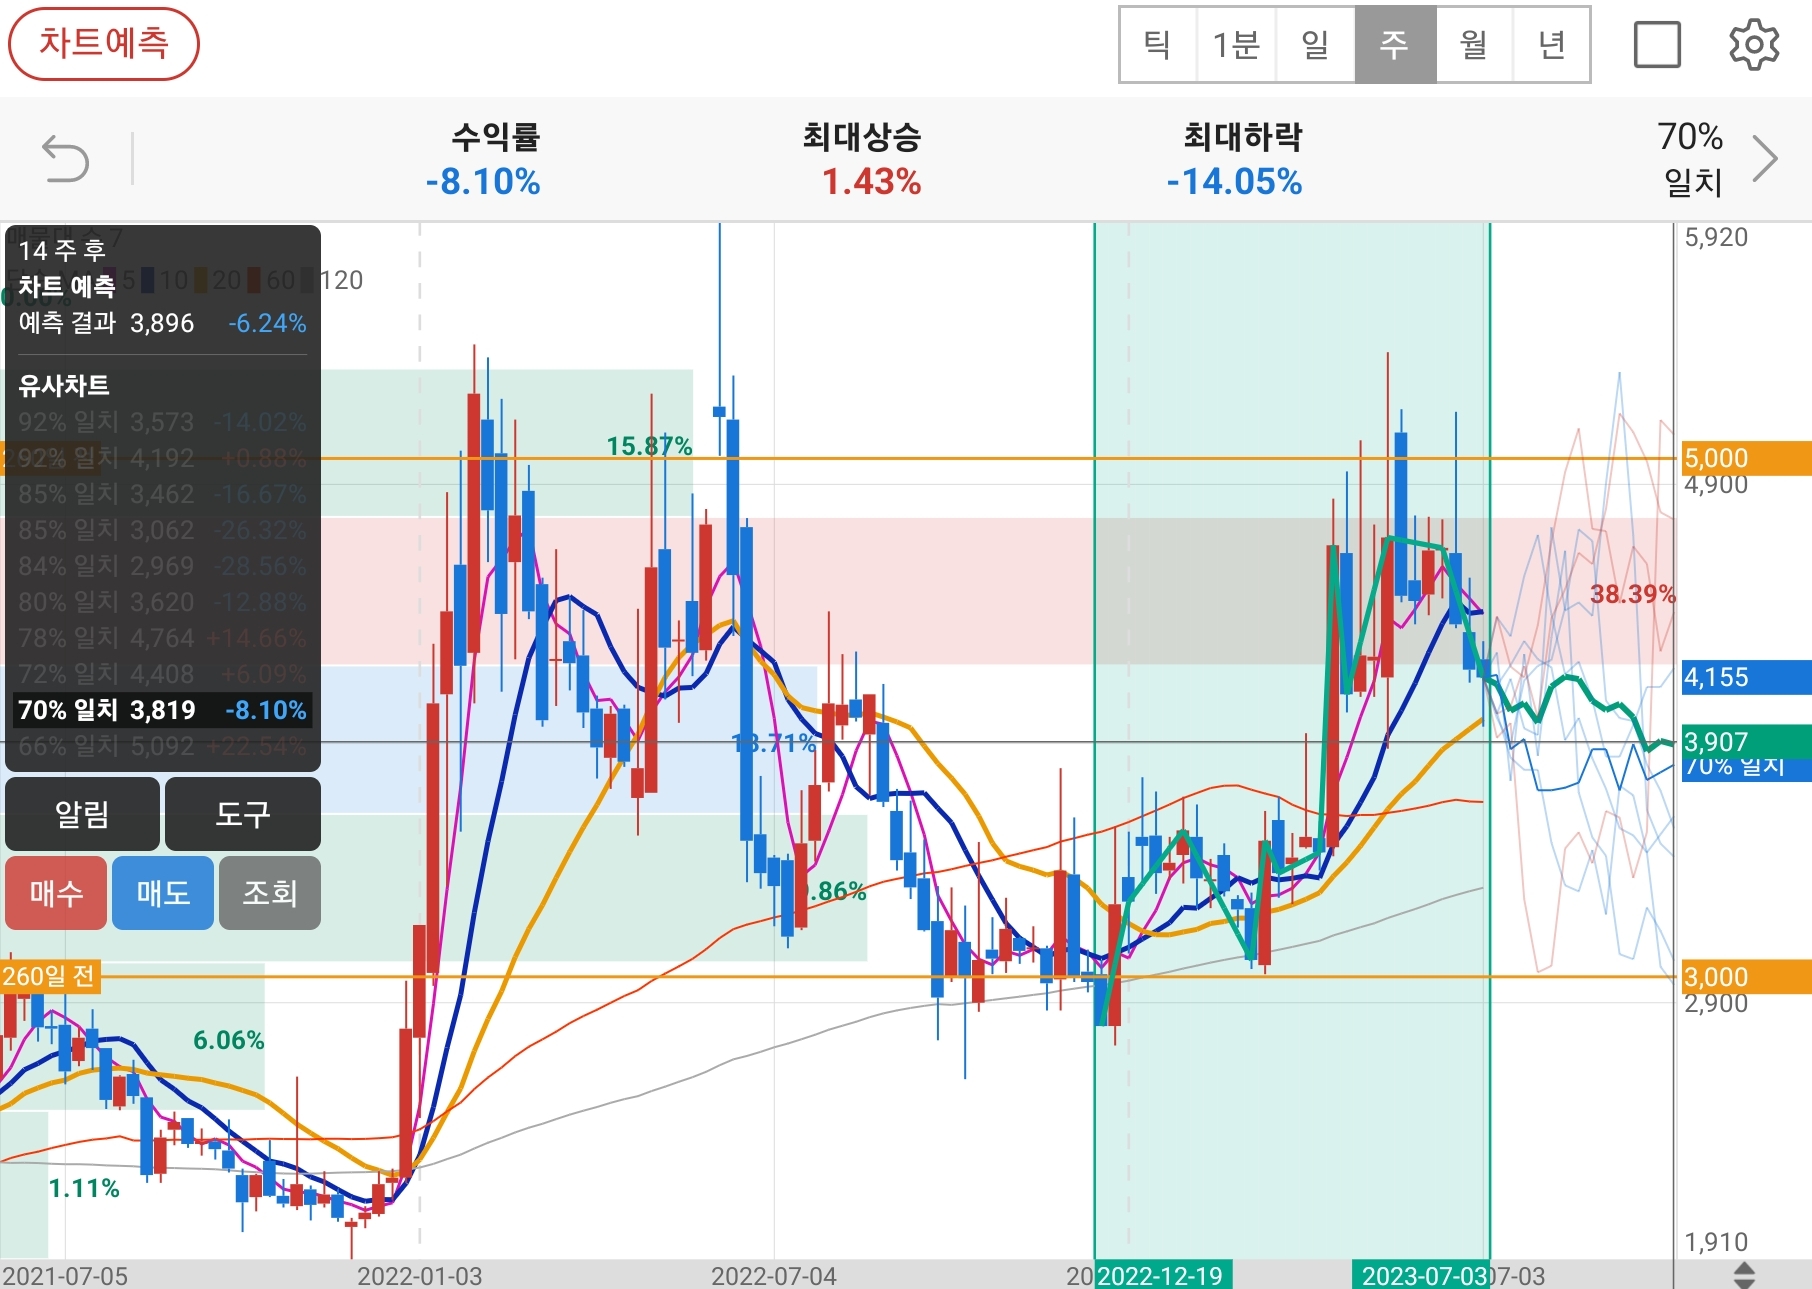
Task: Select the 85% 일치 3,462 similar chart
Action: tap(162, 494)
